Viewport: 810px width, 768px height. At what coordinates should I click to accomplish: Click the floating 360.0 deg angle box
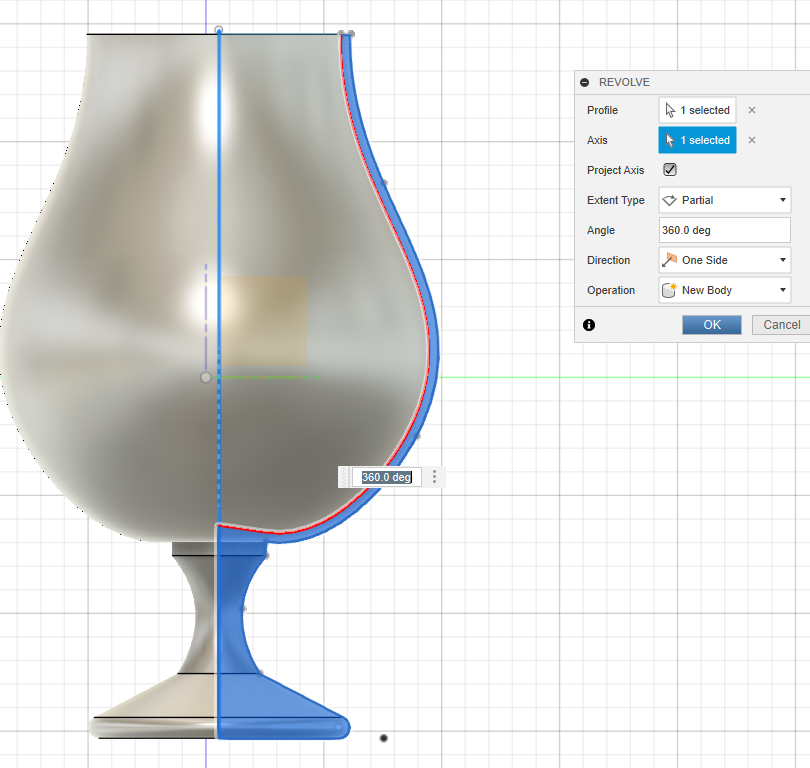[x=386, y=477]
